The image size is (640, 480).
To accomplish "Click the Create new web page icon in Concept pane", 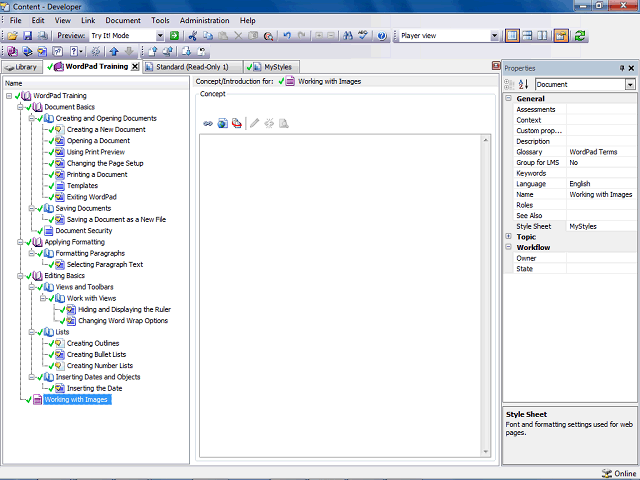I will tap(222, 123).
